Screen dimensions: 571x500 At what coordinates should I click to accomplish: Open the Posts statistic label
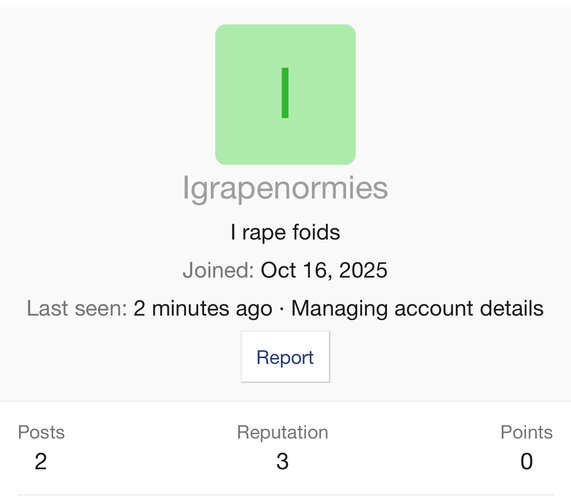pos(41,432)
